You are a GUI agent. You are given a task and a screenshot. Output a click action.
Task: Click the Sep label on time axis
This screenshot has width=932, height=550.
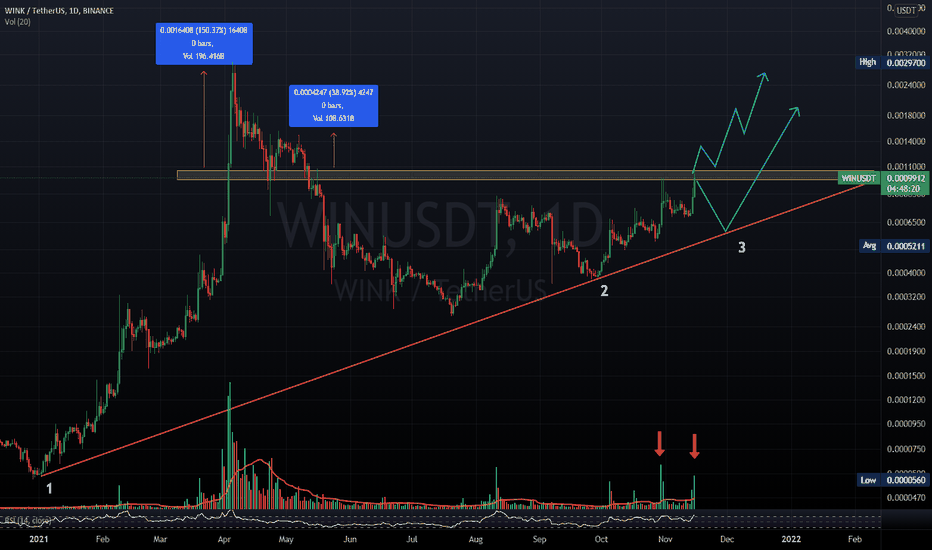(x=539, y=539)
